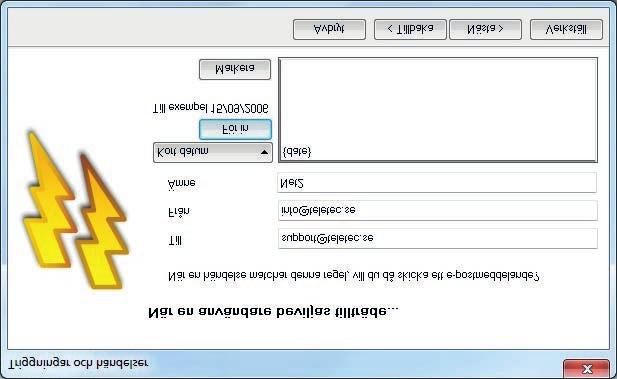Click the Ämne label
617x379 pixels.
click(181, 184)
